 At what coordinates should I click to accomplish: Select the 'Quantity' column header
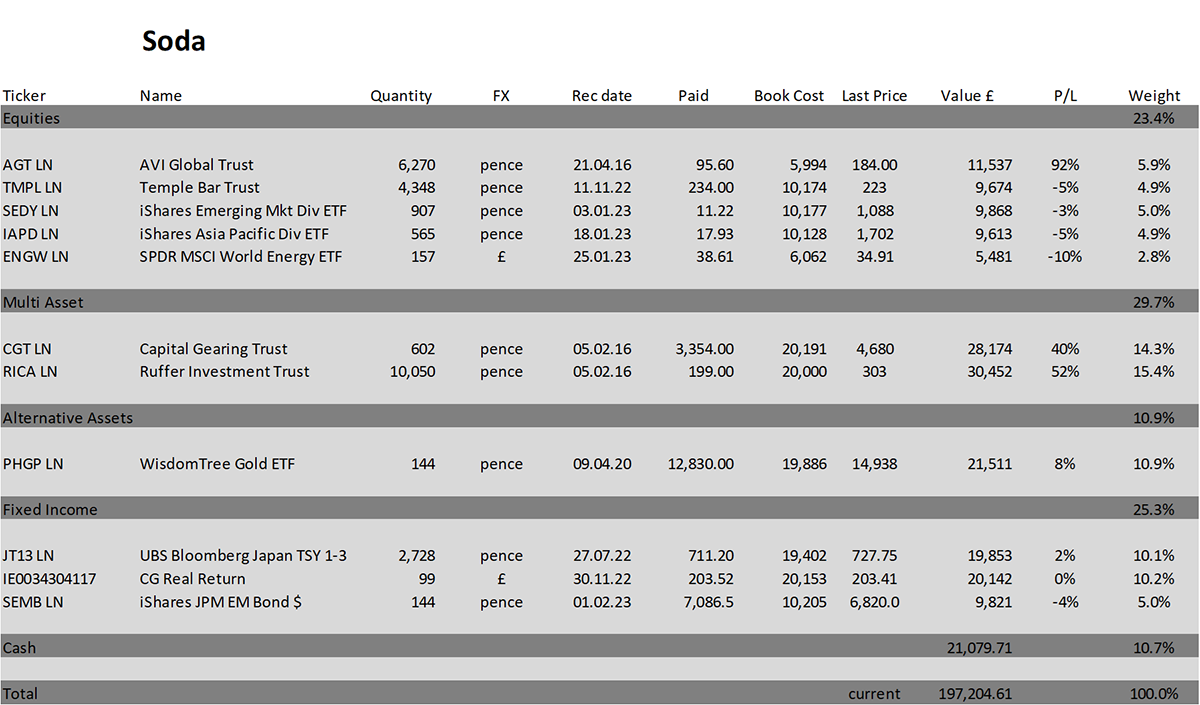tap(401, 96)
